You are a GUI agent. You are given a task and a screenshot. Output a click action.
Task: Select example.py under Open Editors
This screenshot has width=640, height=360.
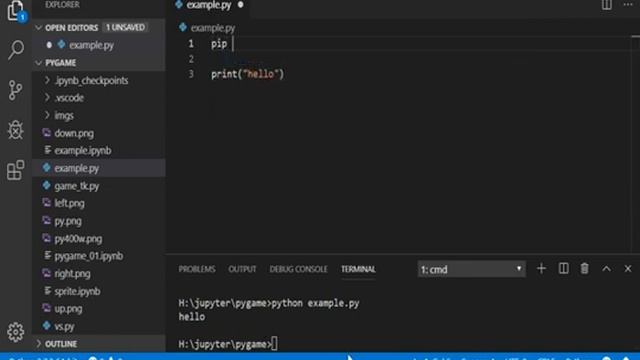(91, 45)
